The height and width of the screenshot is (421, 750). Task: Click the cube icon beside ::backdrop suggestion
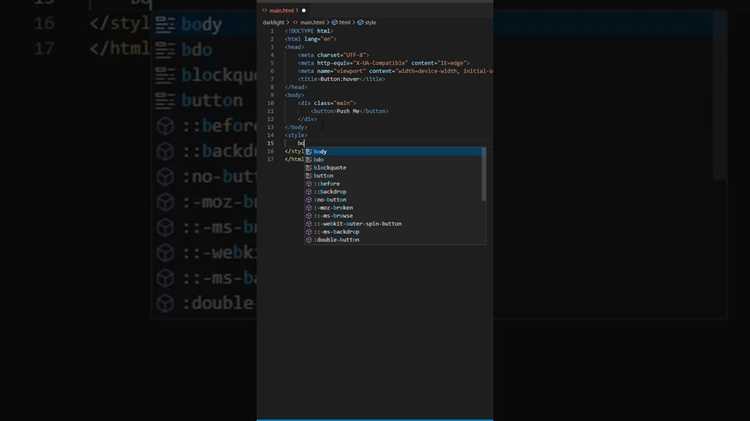(309, 192)
